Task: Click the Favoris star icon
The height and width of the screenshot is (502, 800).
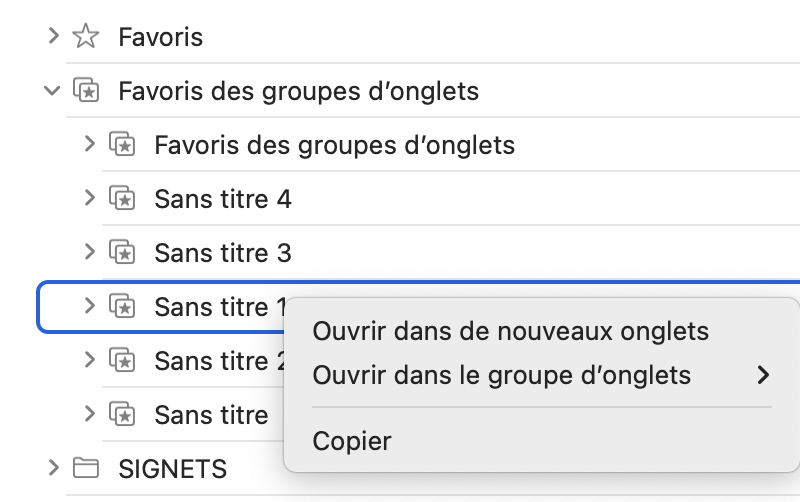Action: pos(86,38)
